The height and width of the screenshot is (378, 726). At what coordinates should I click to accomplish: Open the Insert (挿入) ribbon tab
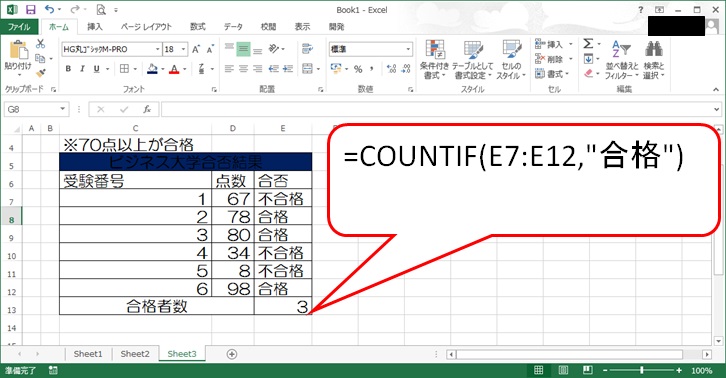pos(95,27)
